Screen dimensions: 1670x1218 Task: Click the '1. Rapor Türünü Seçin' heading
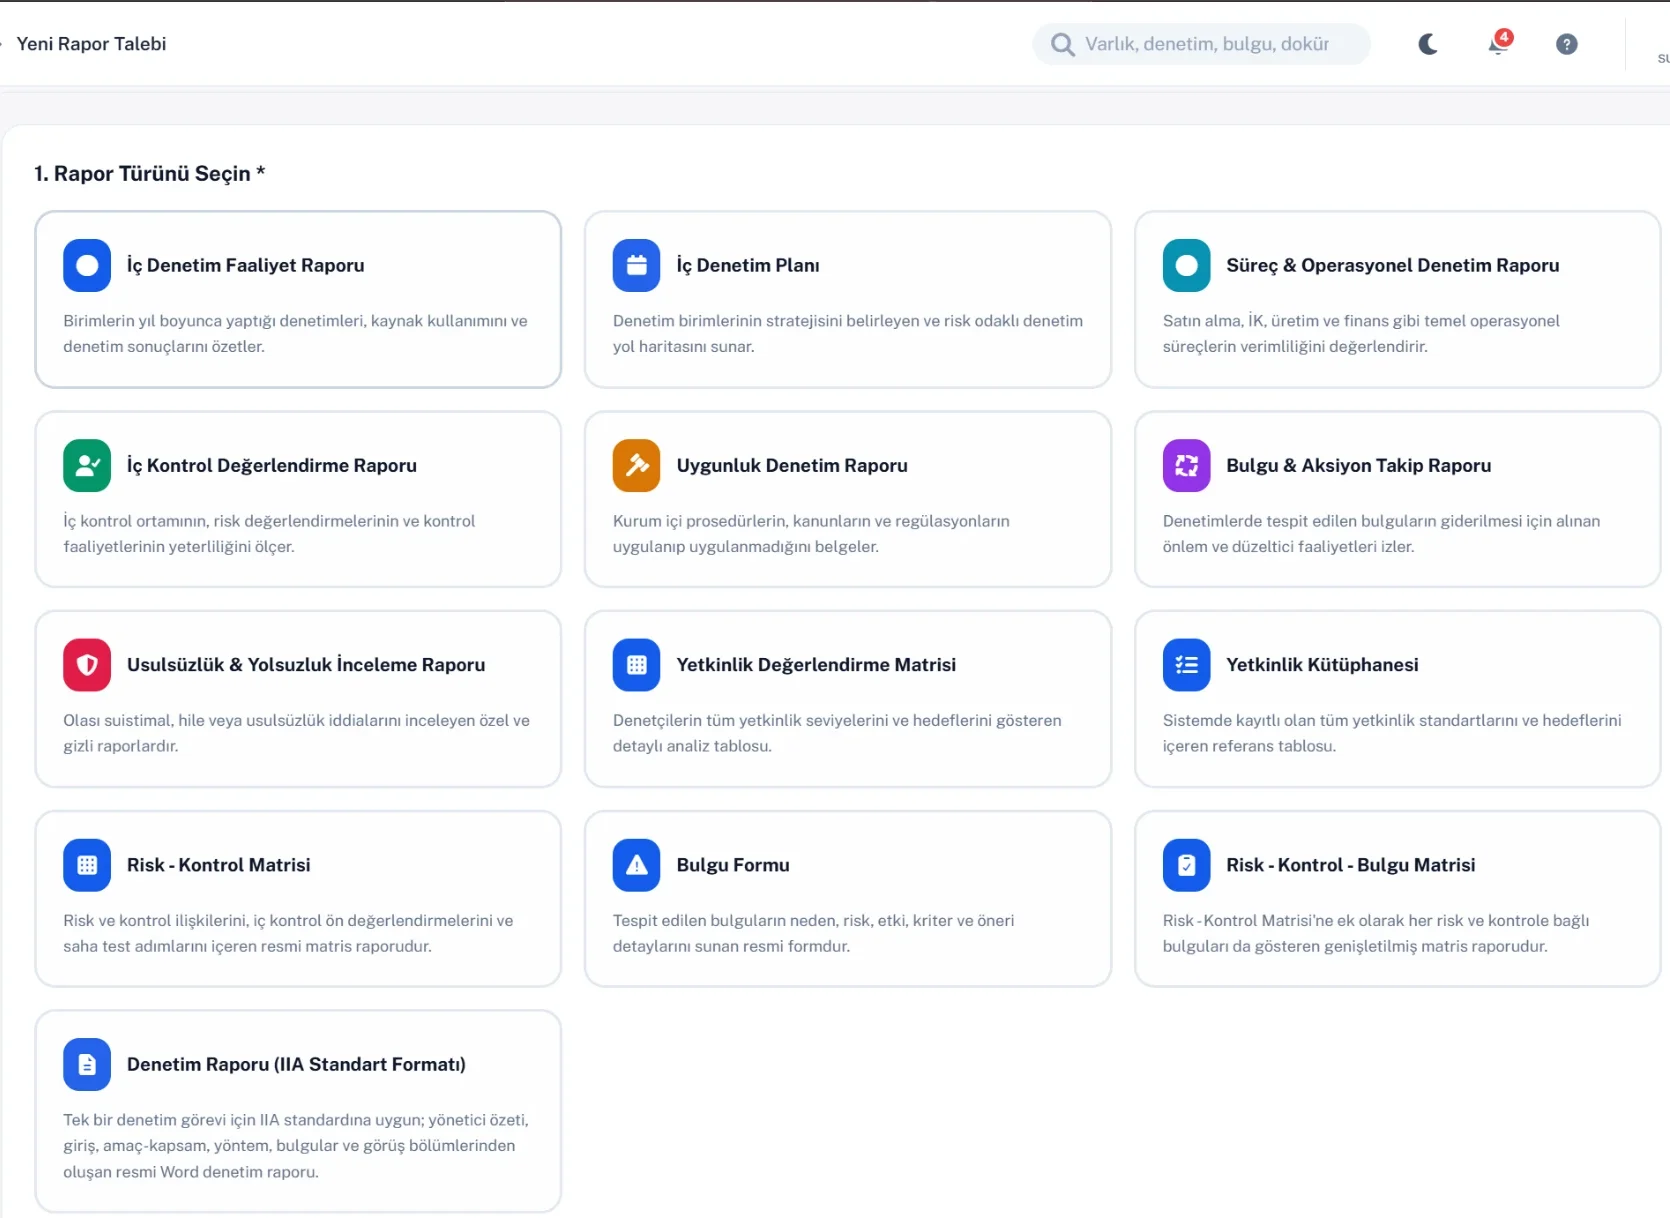point(150,173)
